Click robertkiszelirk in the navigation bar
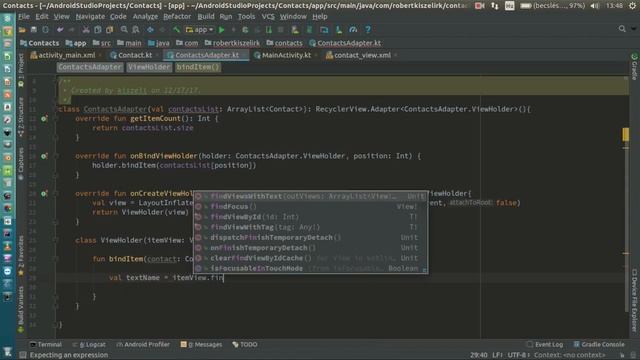The height and width of the screenshot is (360, 640). (232, 43)
